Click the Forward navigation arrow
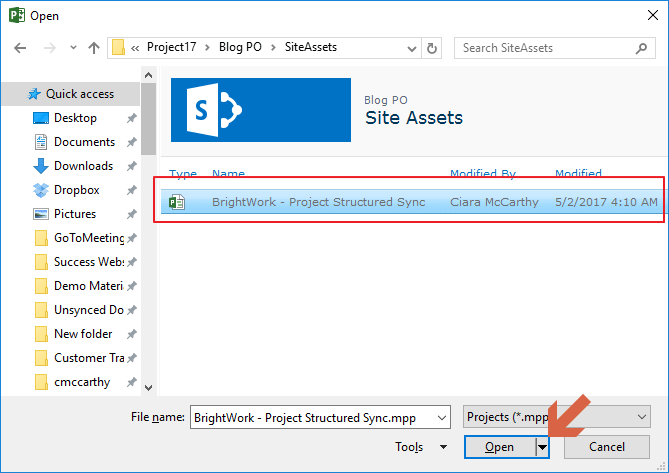This screenshot has width=669, height=473. 50,48
